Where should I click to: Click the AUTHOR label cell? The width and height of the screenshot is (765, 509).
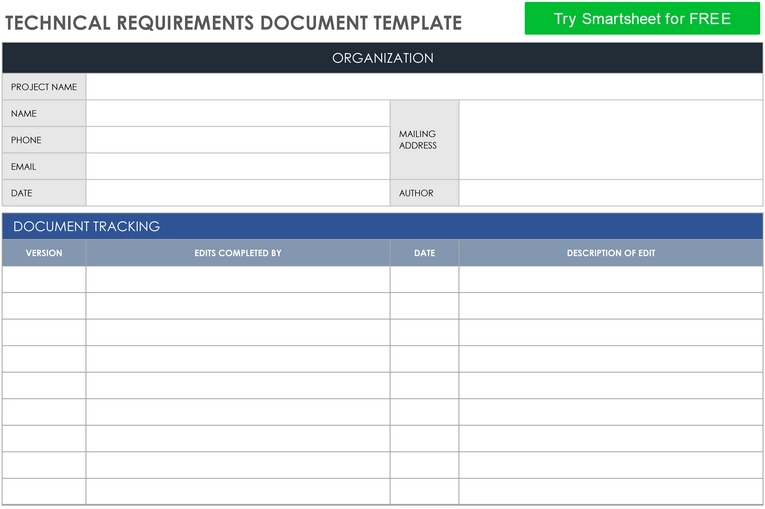tap(424, 193)
